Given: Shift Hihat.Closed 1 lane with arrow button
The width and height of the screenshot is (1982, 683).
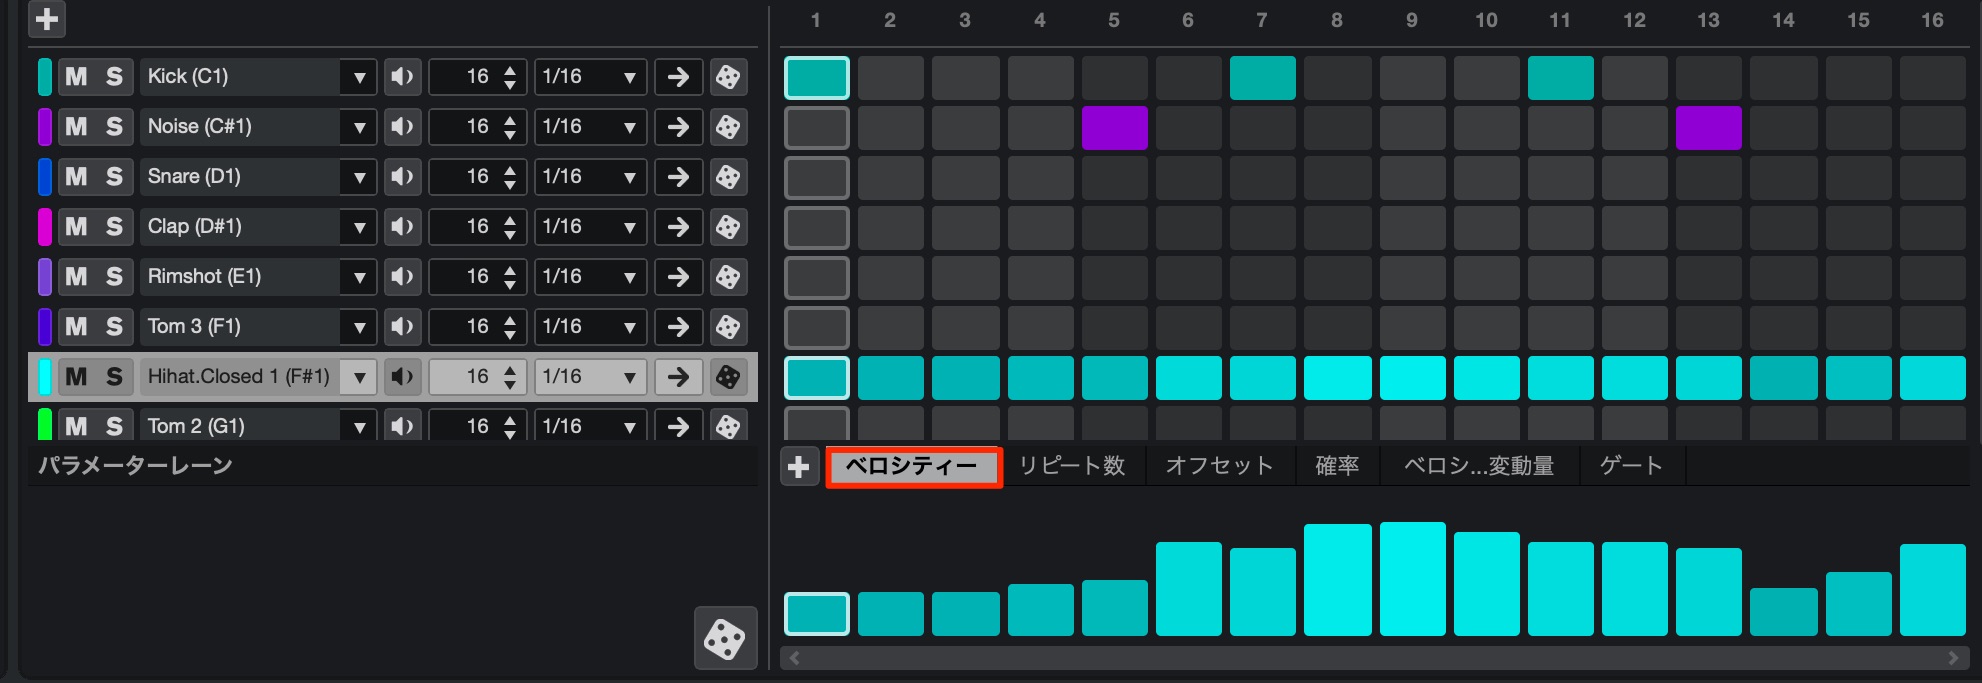Looking at the screenshot, I should [678, 377].
